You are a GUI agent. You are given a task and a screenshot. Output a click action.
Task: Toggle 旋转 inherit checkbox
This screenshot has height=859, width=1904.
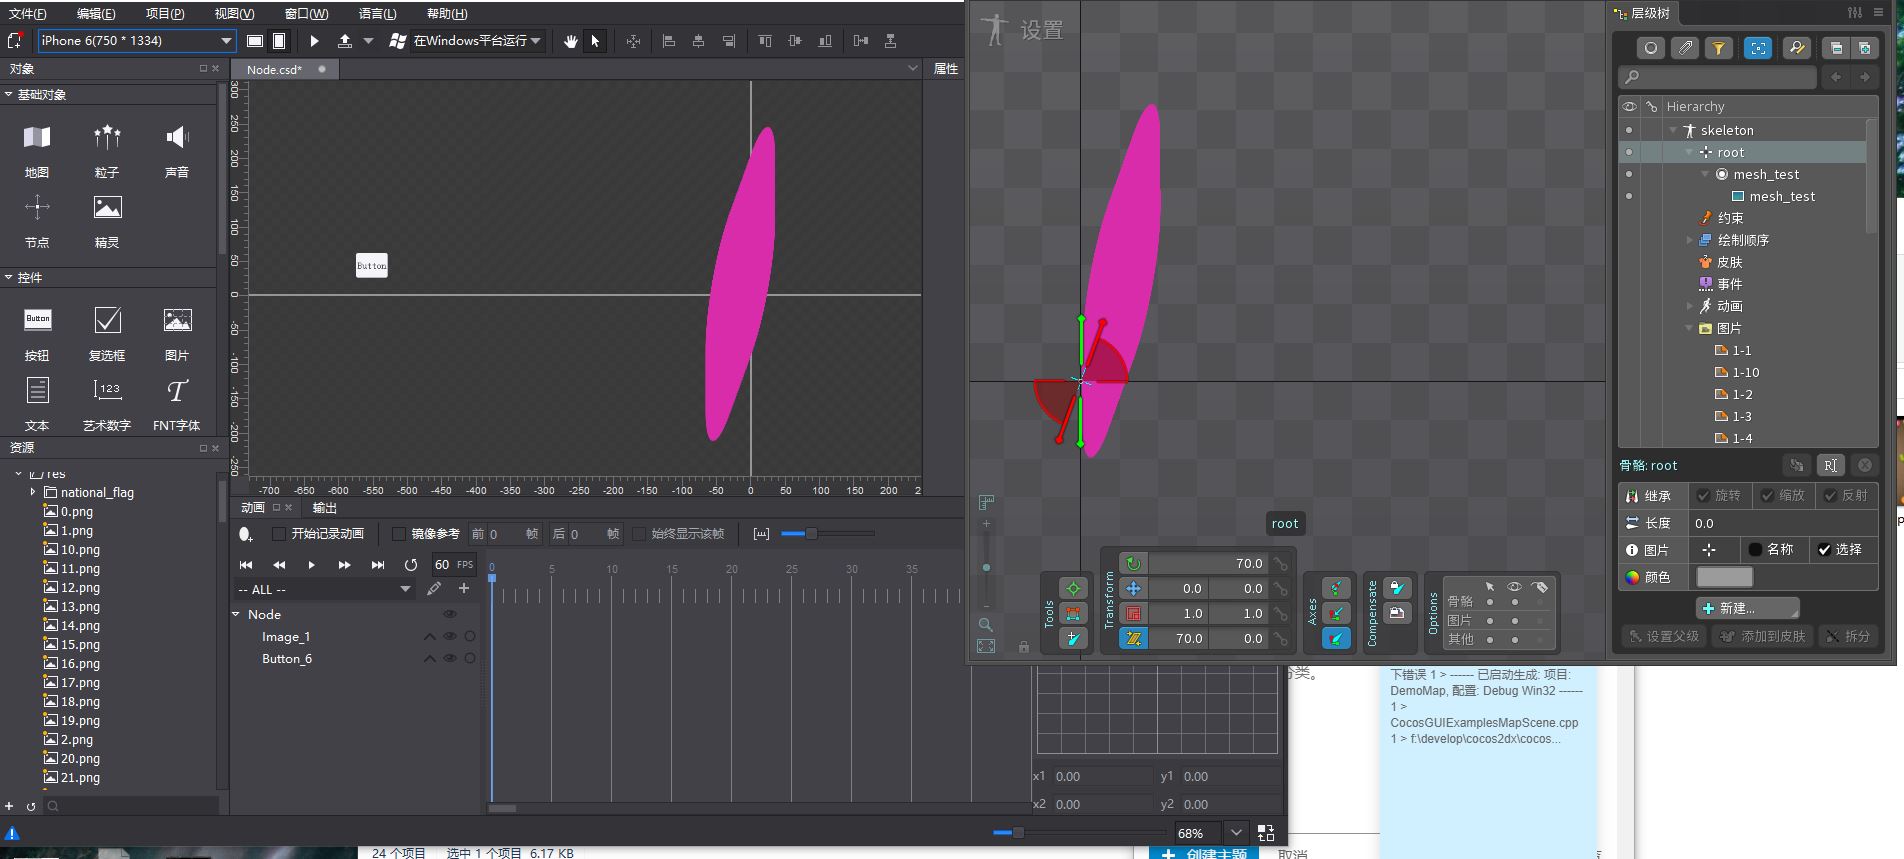coord(1703,496)
